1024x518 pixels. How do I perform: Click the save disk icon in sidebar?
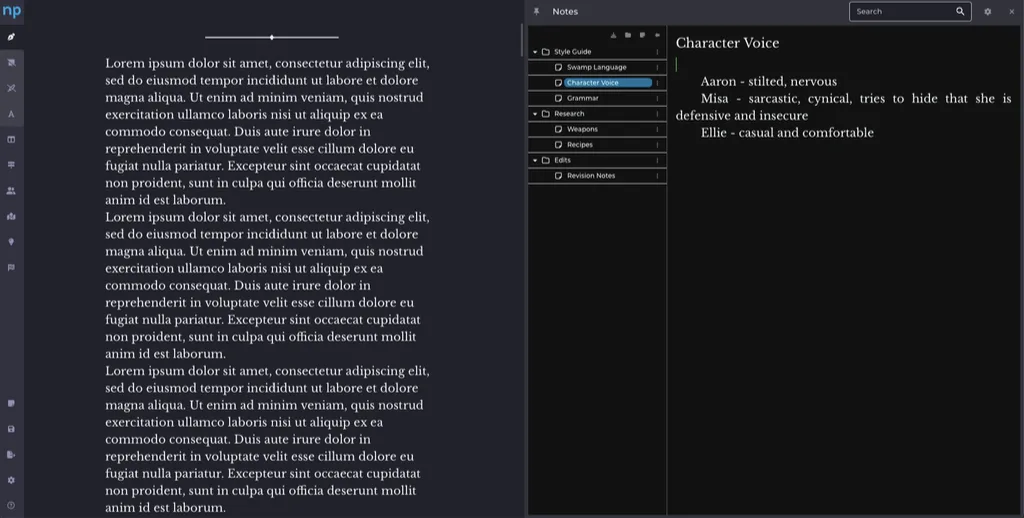[11, 429]
